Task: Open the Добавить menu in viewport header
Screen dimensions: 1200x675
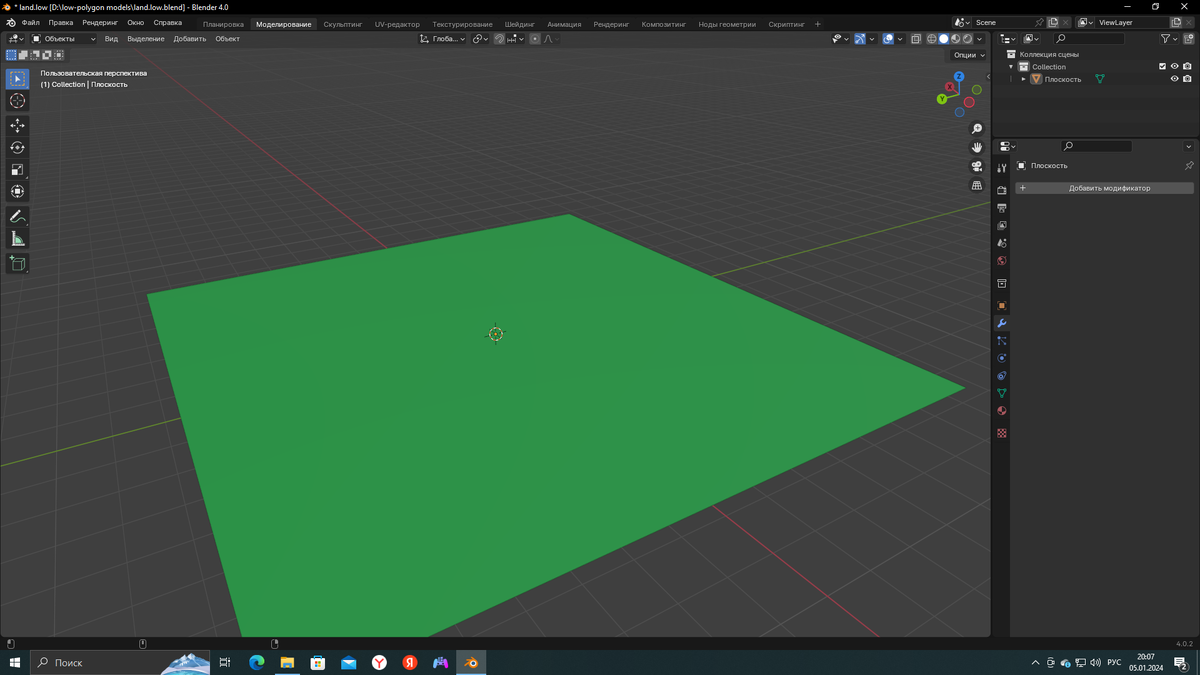Action: pyautogui.click(x=190, y=39)
